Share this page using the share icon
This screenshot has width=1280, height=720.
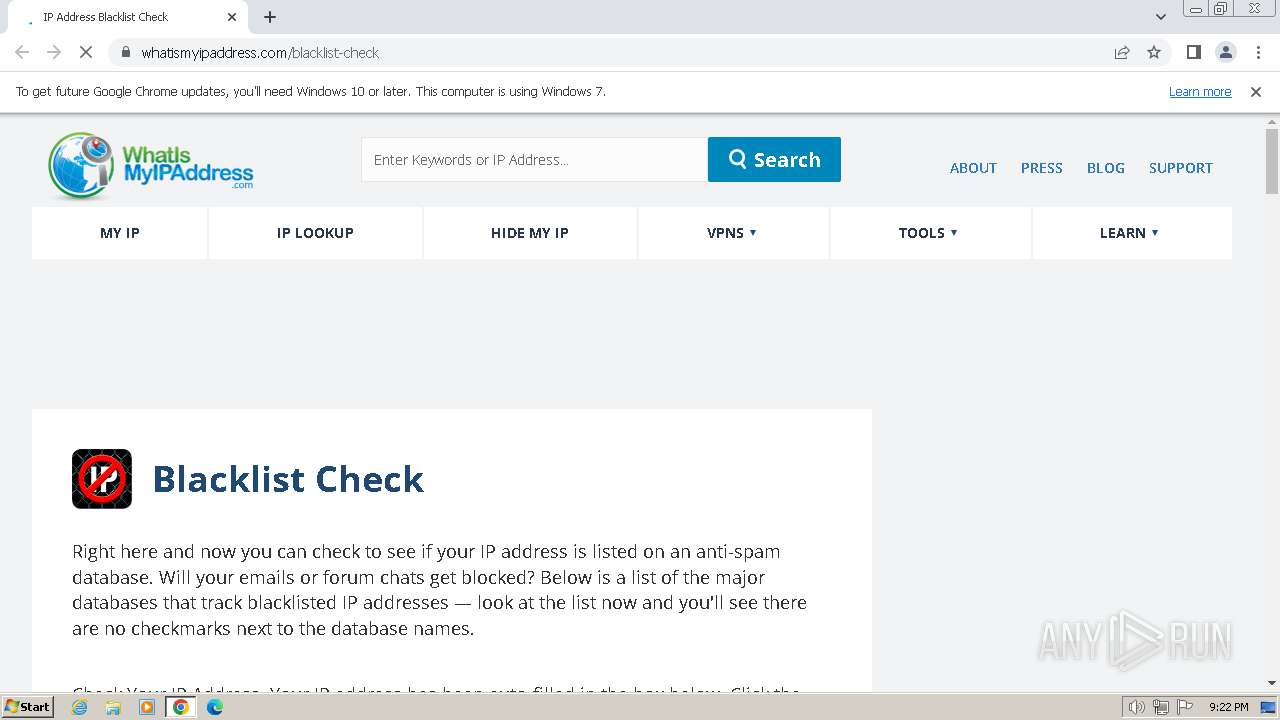pos(1122,52)
